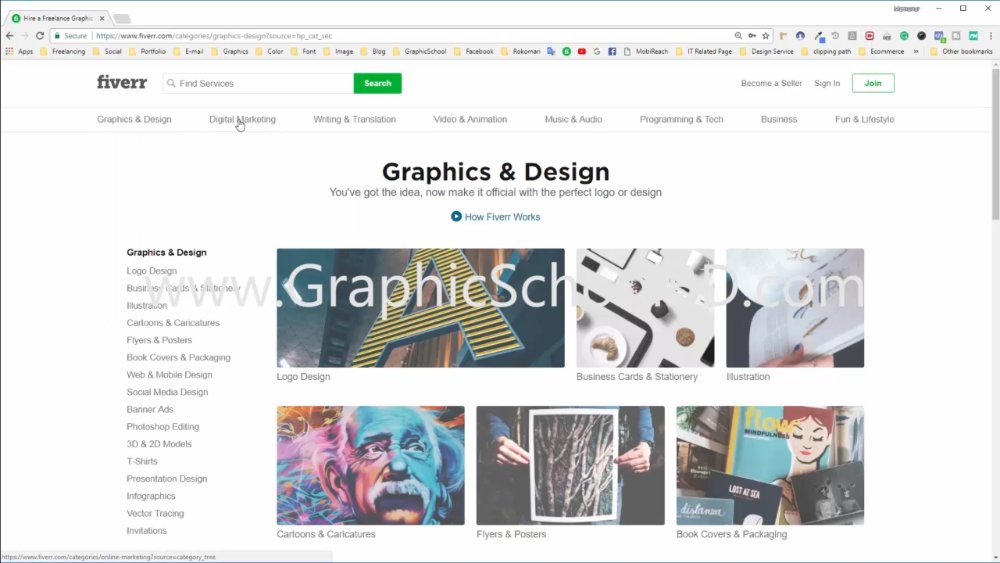This screenshot has width=1000, height=563.
Task: Click the Join button
Action: [x=873, y=83]
